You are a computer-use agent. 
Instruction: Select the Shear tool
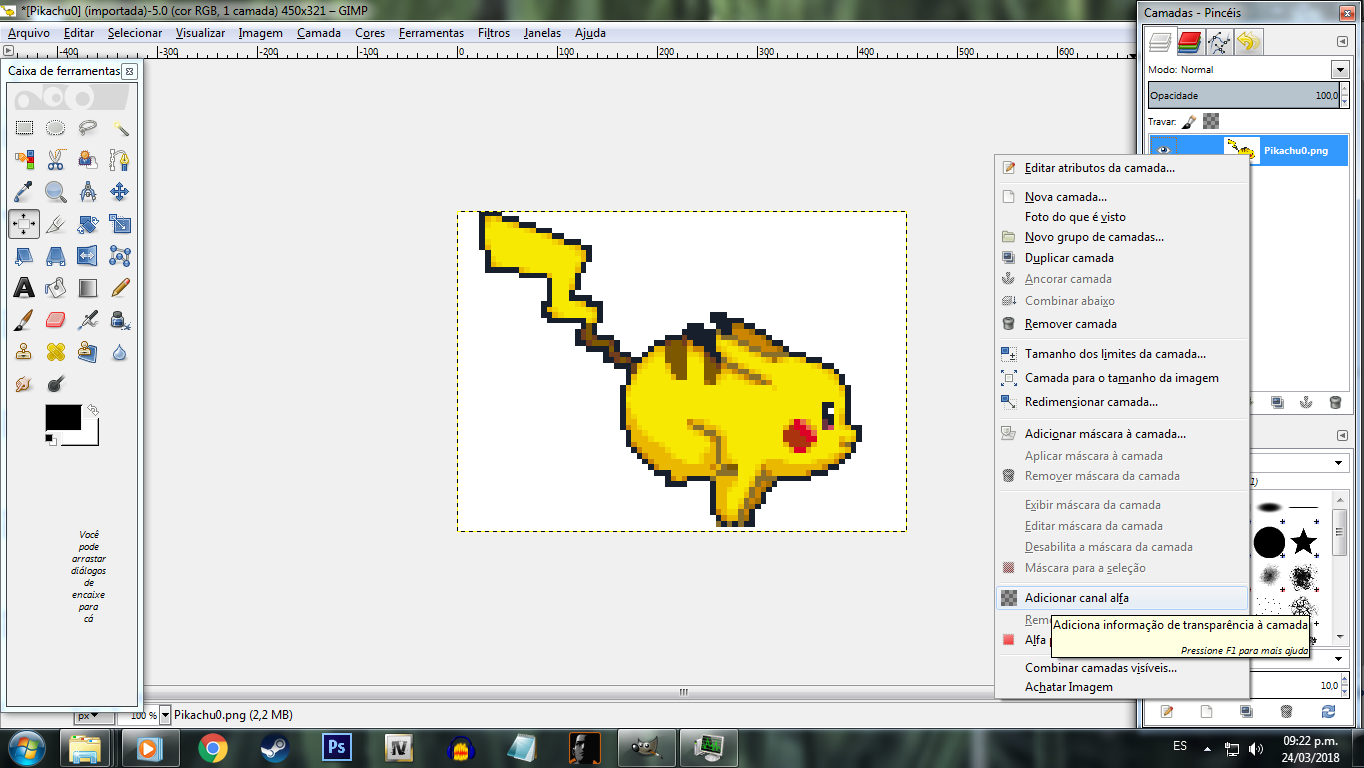(24, 256)
